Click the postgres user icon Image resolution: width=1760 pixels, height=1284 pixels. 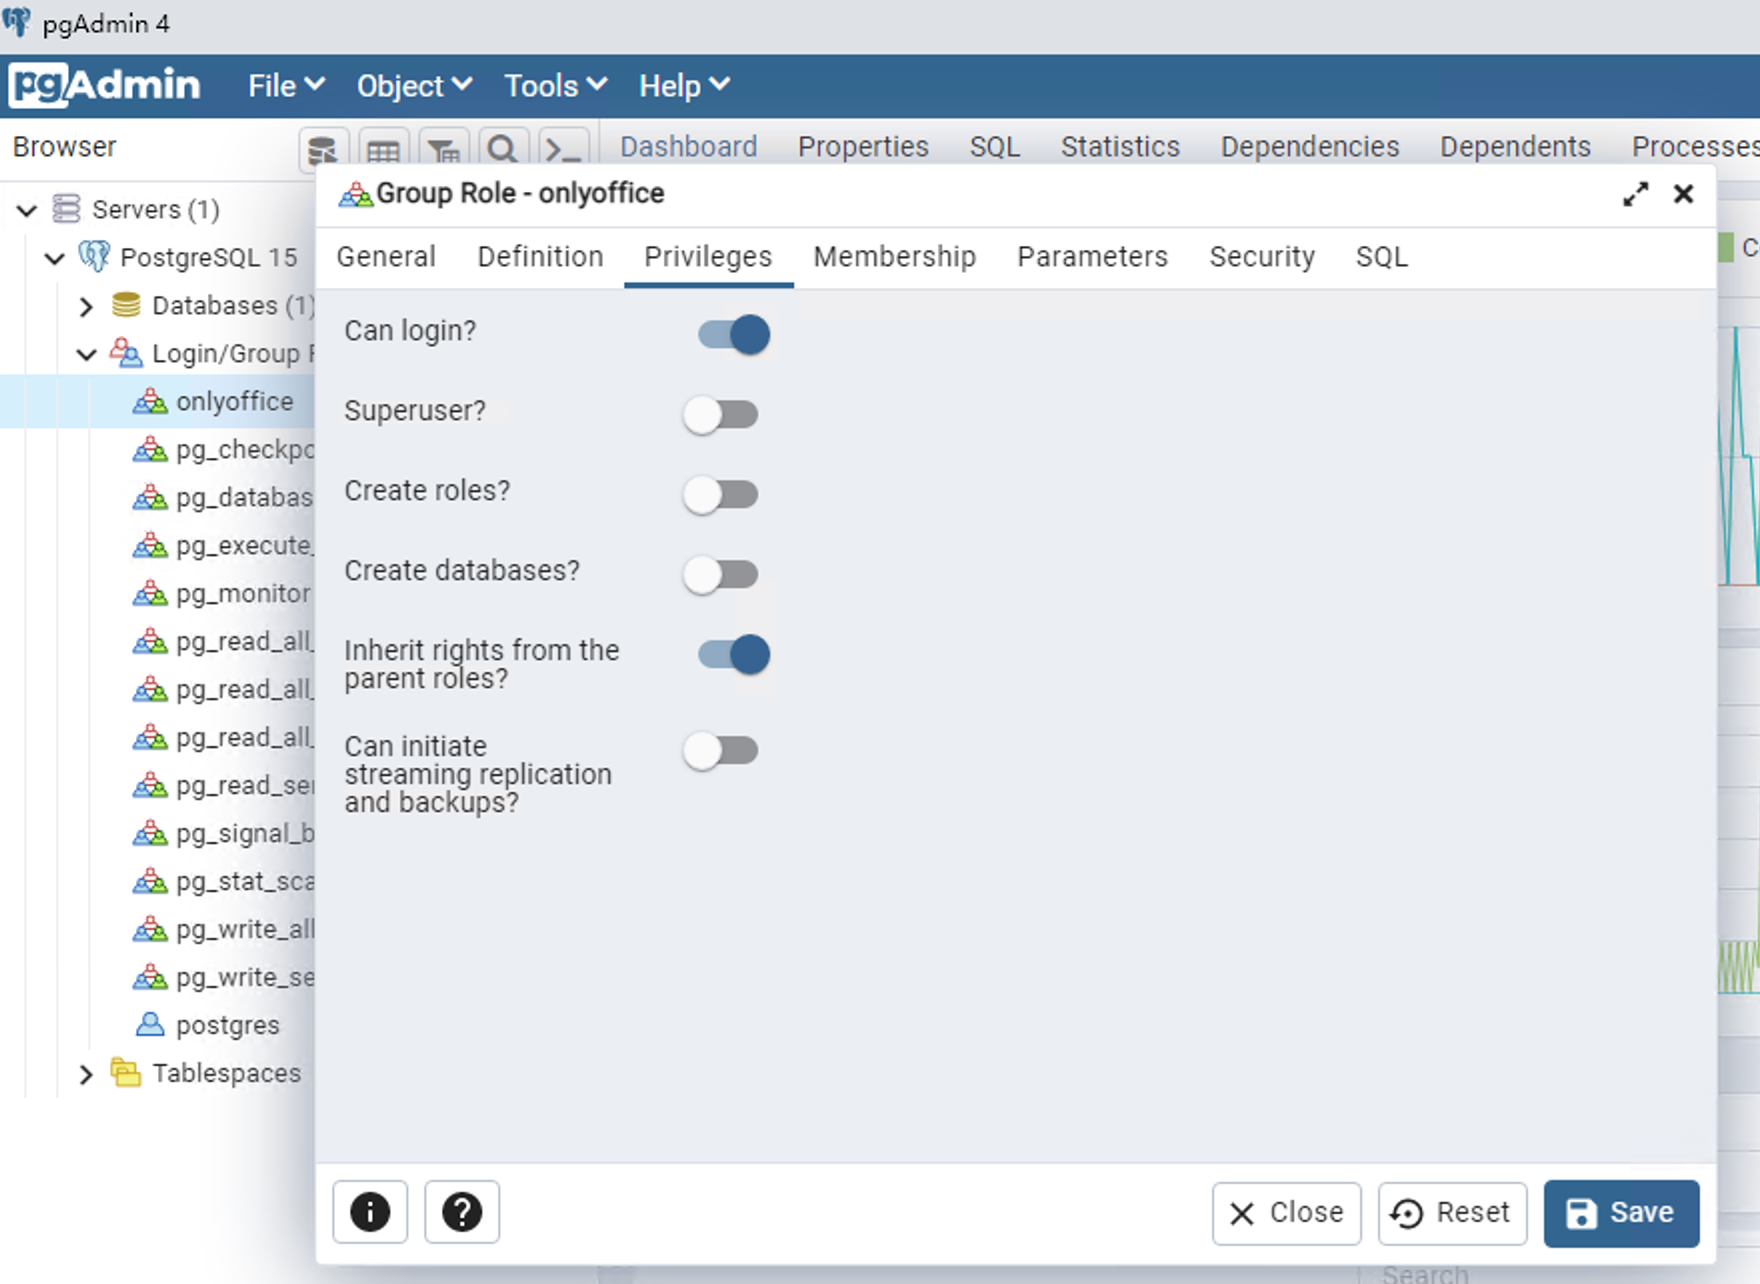[x=150, y=1025]
